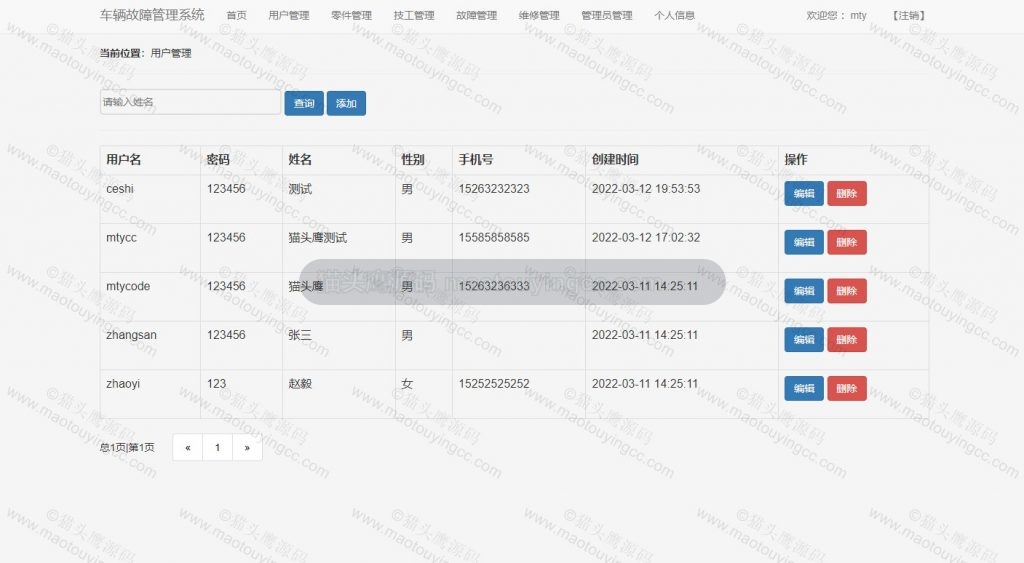Click the gender cell 女 for zhaoyi
The width and height of the screenshot is (1024, 563).
407,384
